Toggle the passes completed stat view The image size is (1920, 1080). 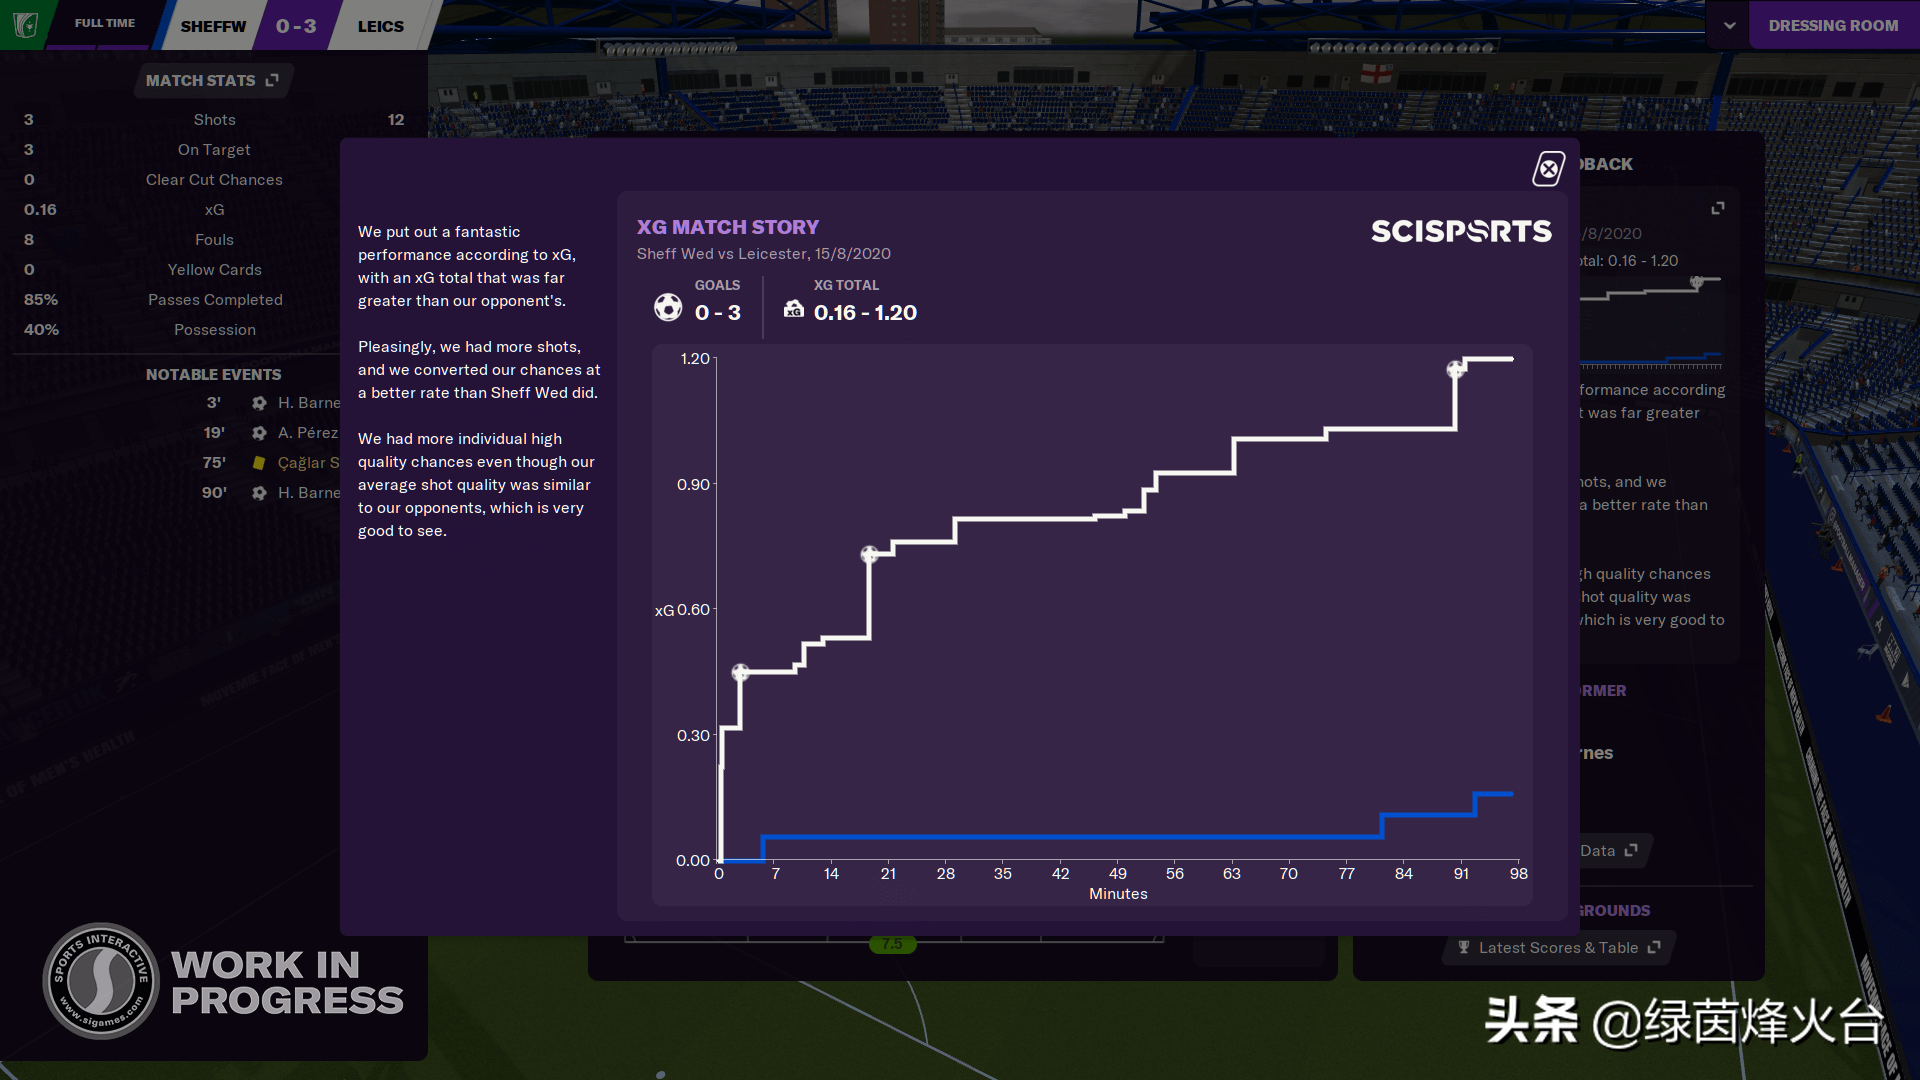click(x=214, y=299)
